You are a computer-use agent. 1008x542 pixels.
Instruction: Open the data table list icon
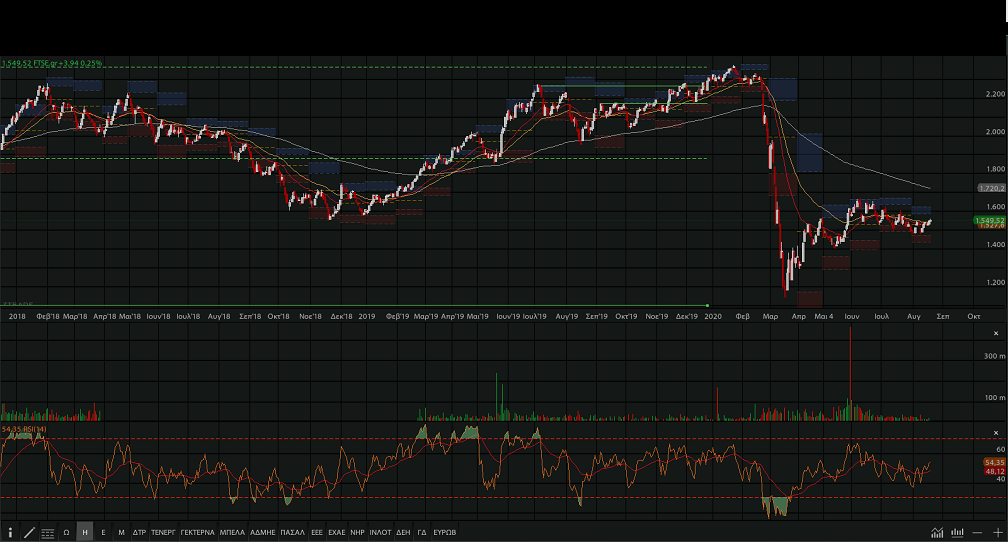pos(48,532)
